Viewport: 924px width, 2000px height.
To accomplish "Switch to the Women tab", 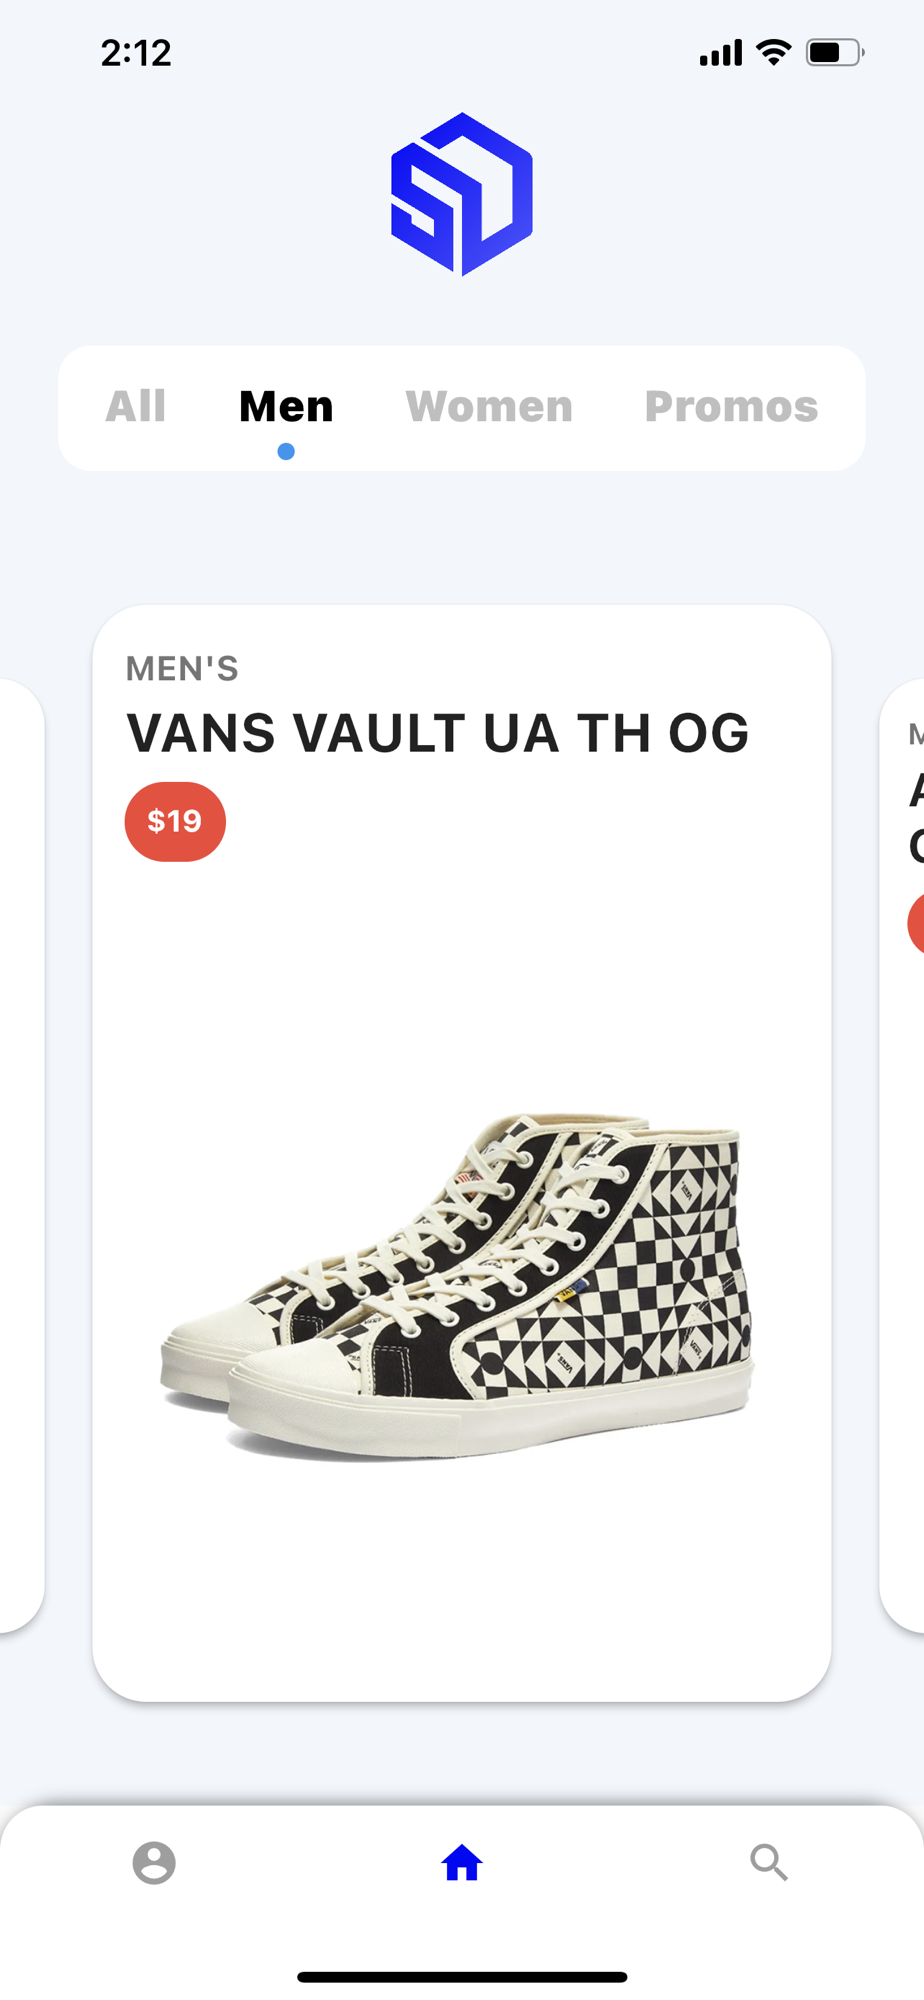I will [x=489, y=407].
